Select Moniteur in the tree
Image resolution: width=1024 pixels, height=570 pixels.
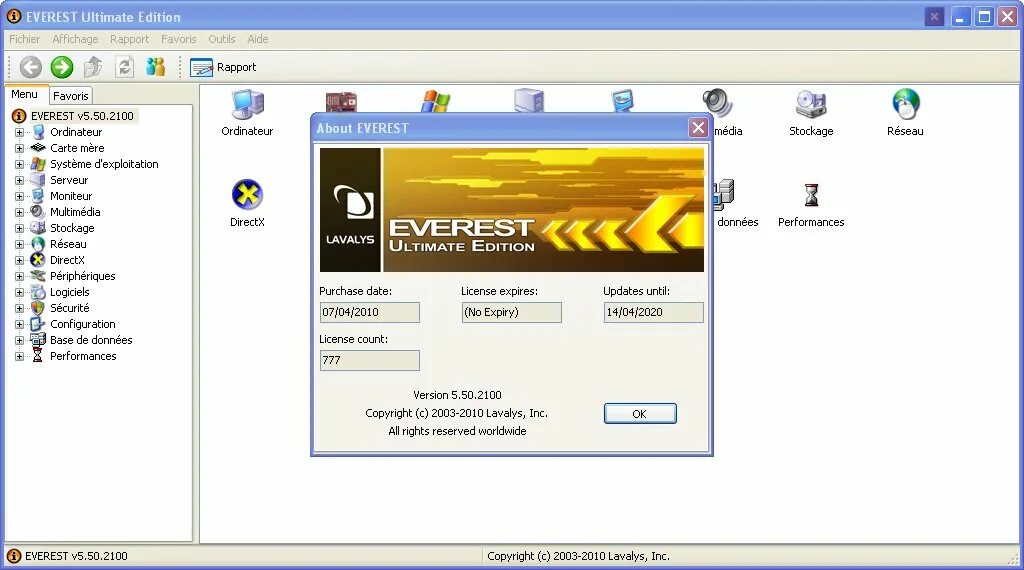pyautogui.click(x=71, y=196)
